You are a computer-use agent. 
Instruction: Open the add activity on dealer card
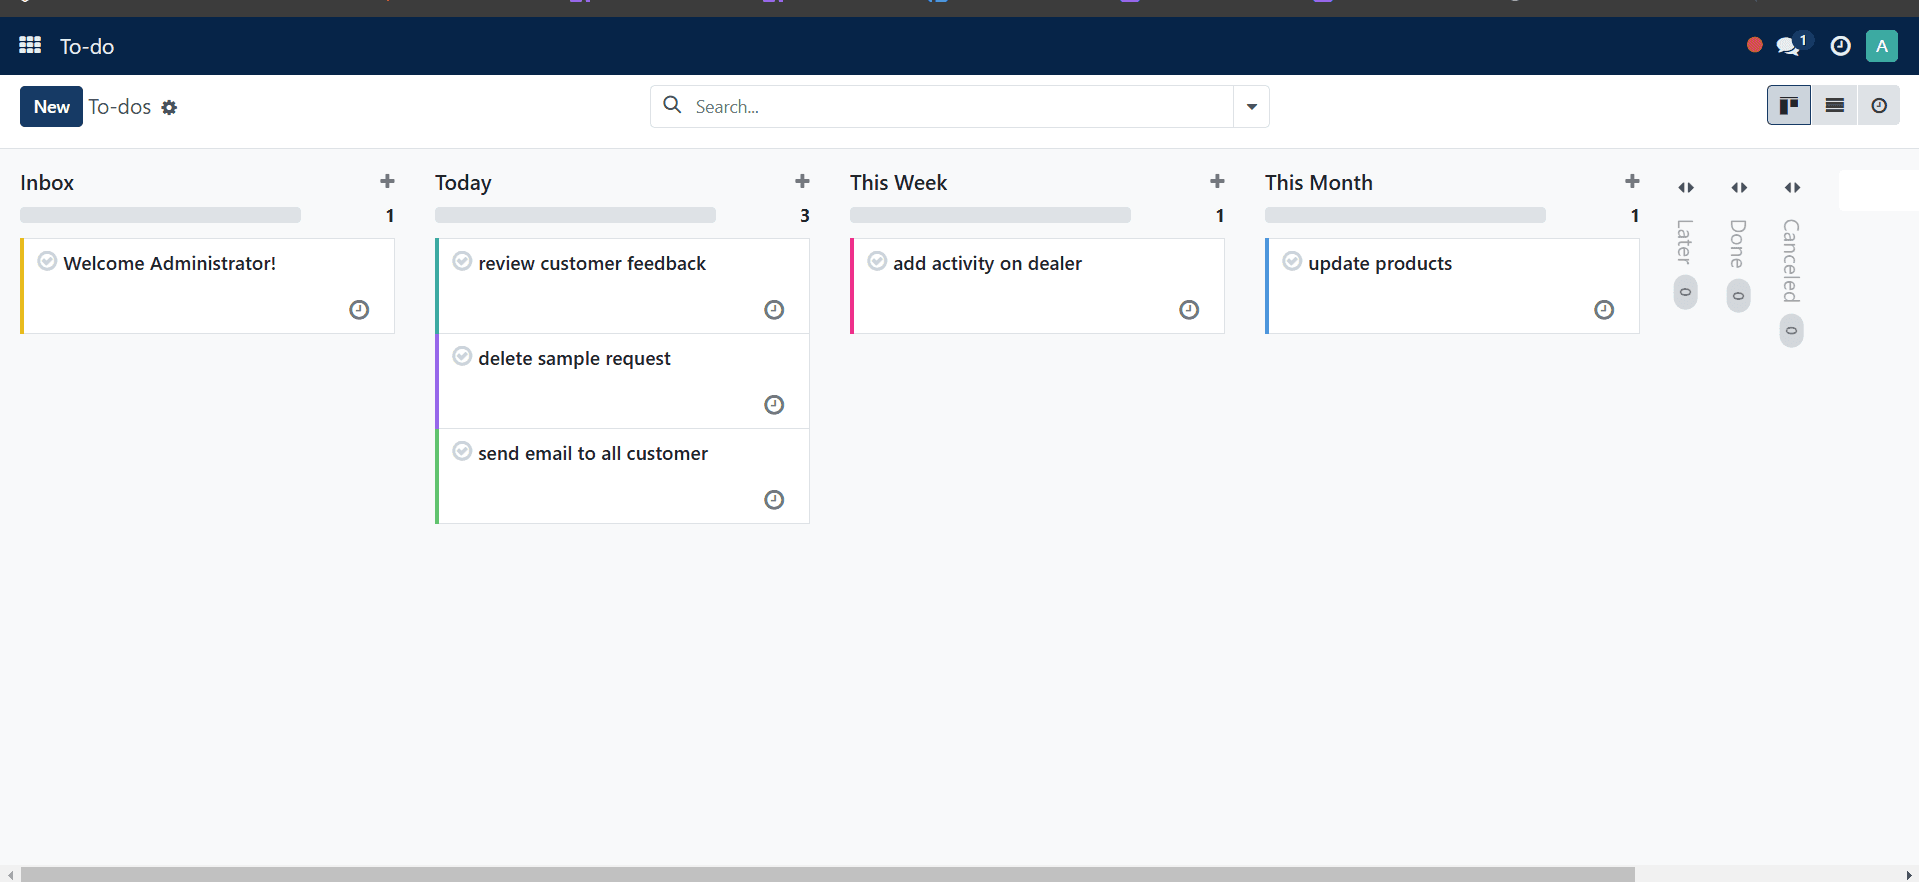click(x=1038, y=286)
